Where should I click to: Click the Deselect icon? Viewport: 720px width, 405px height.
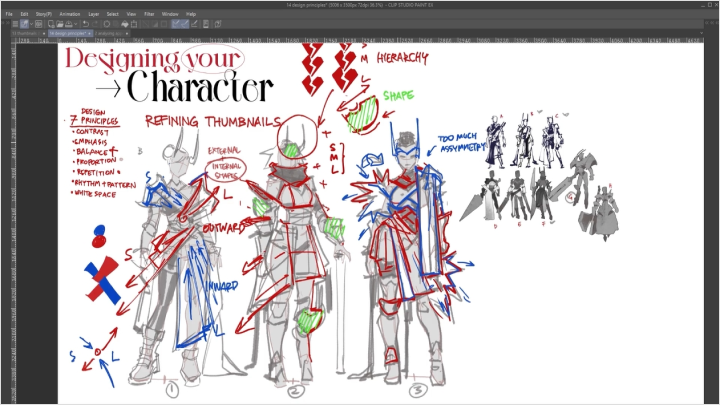click(145, 24)
